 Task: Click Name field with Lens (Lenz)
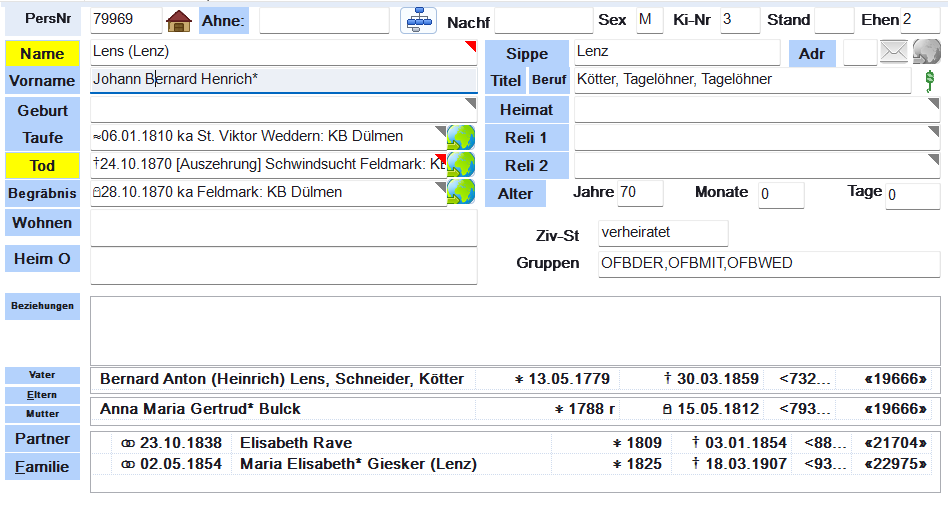(x=284, y=53)
